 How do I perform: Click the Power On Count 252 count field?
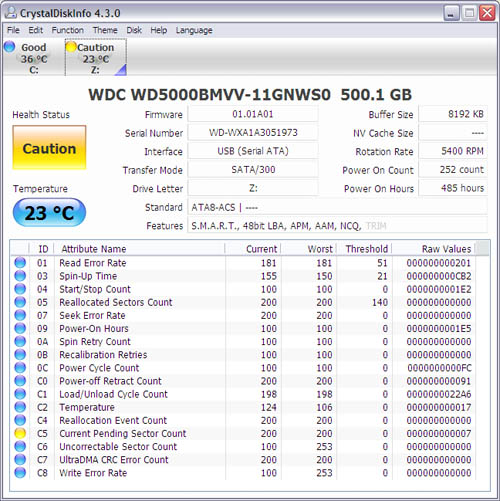453,170
